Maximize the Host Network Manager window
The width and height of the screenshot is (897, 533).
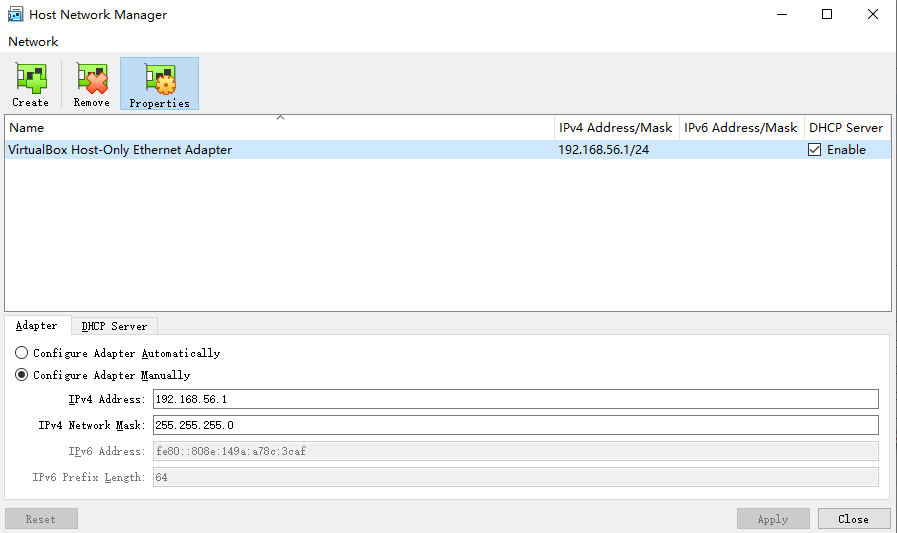coord(827,14)
